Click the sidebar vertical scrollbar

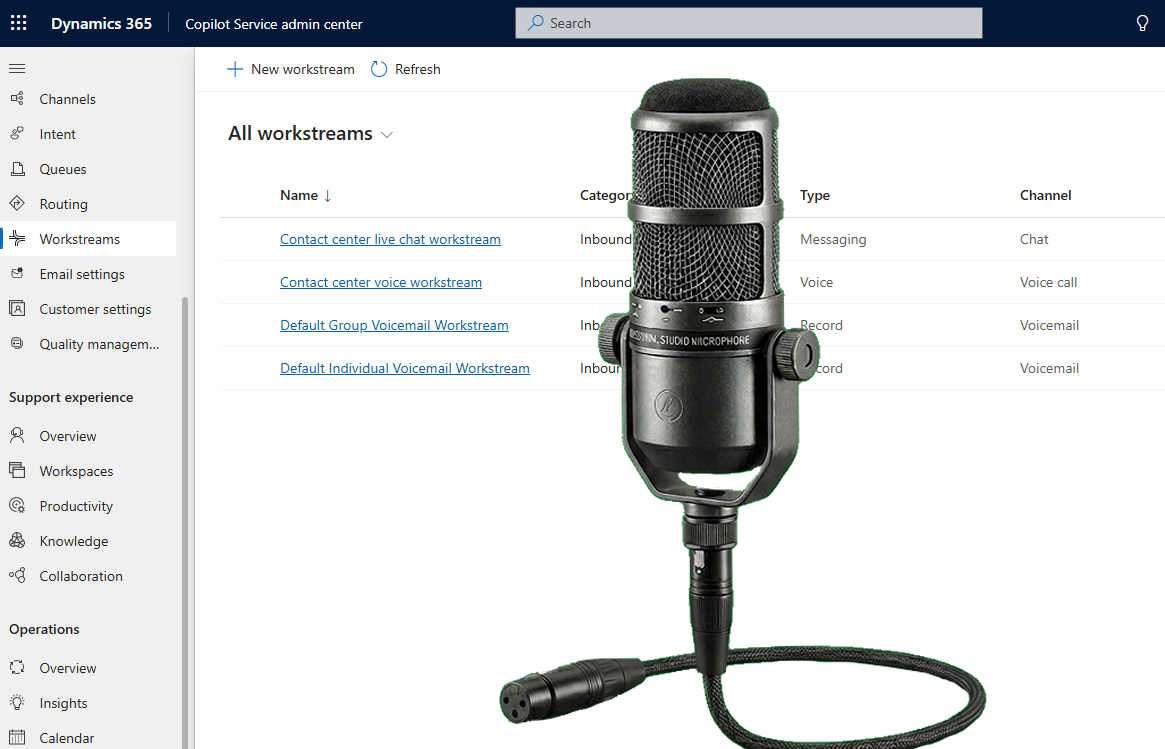(184, 500)
